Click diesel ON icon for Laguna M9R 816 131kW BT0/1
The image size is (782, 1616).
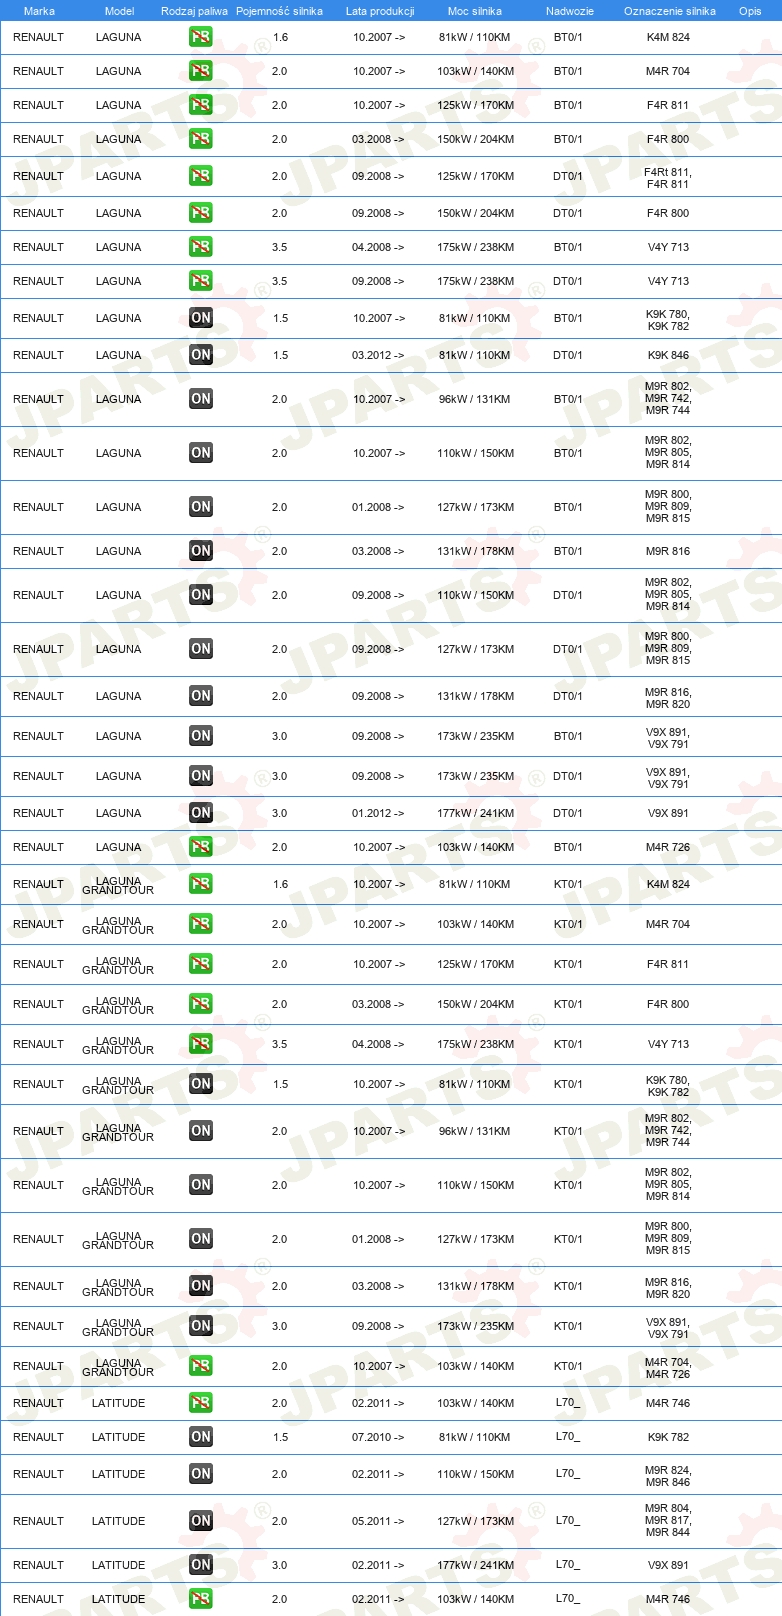201,551
